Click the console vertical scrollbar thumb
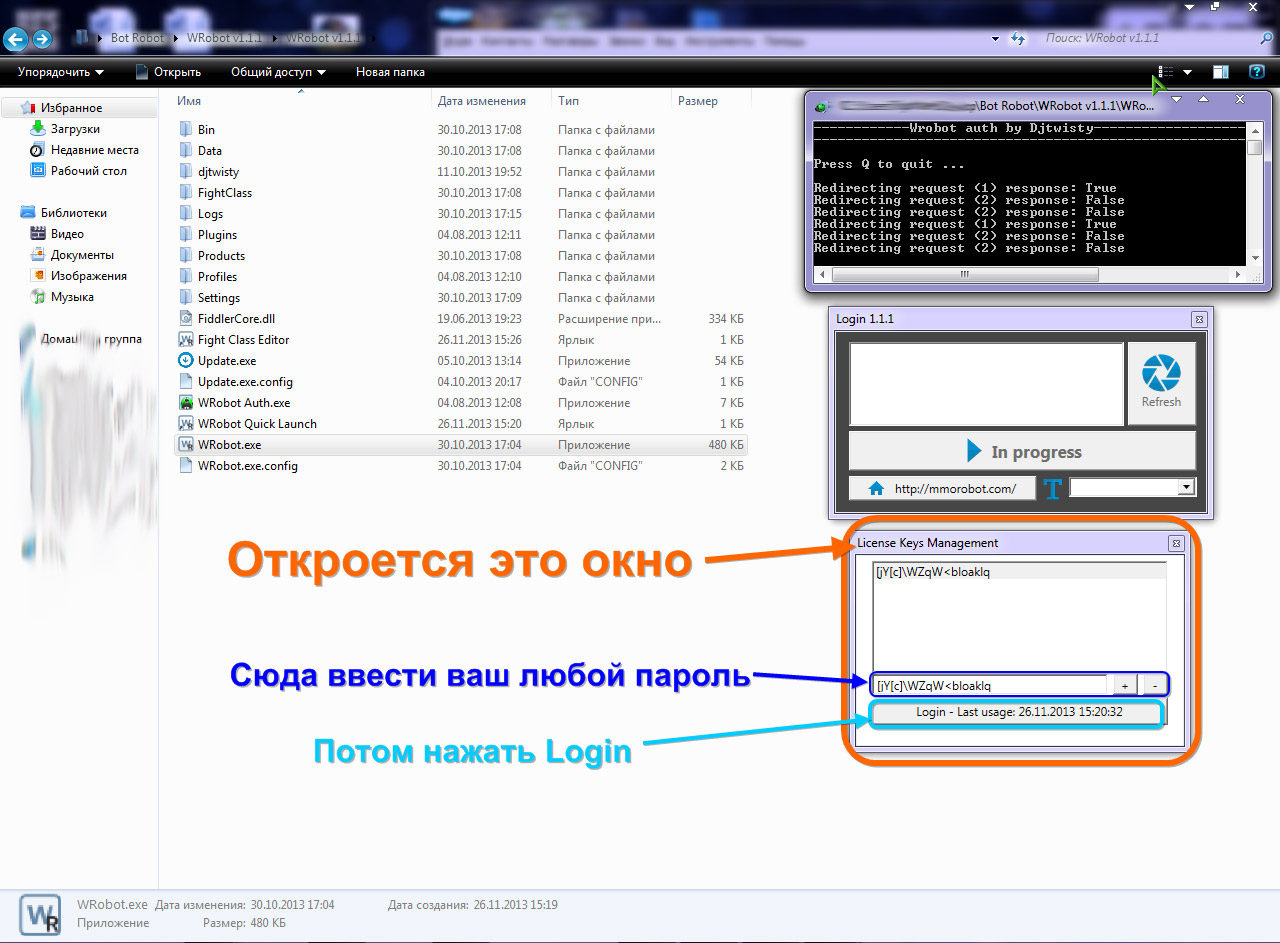This screenshot has height=943, width=1280. coord(1254,147)
